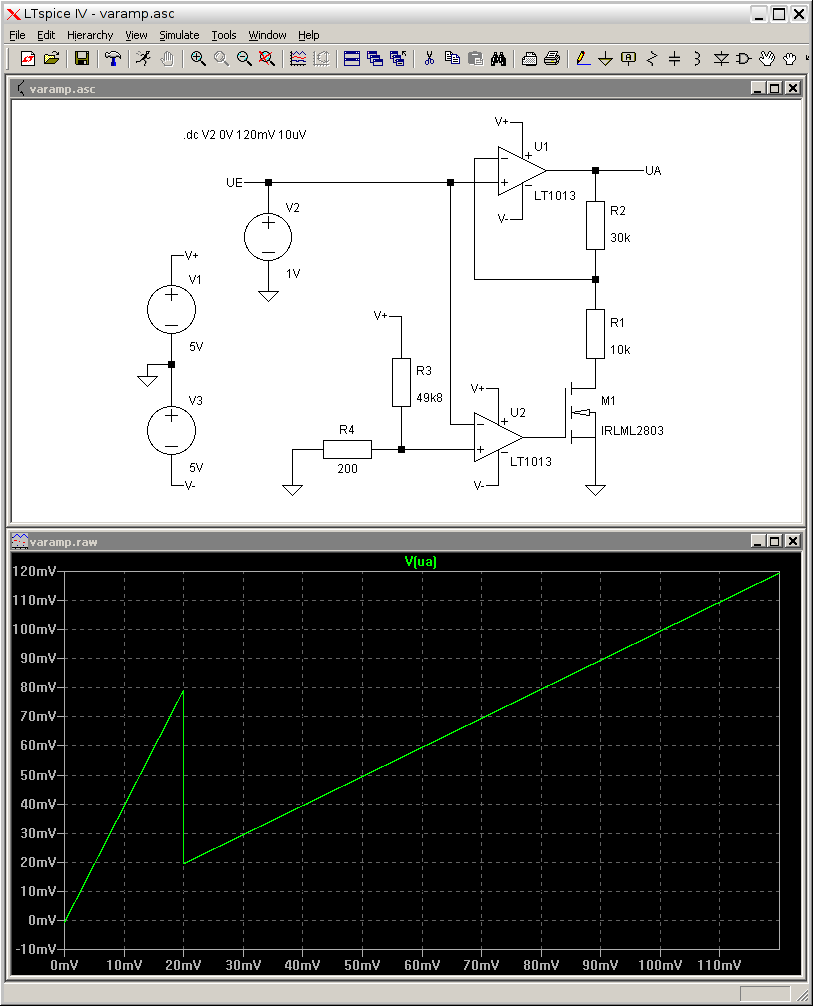813x1006 pixels.
Task: Open Control Panel hammer icon
Action: point(113,58)
